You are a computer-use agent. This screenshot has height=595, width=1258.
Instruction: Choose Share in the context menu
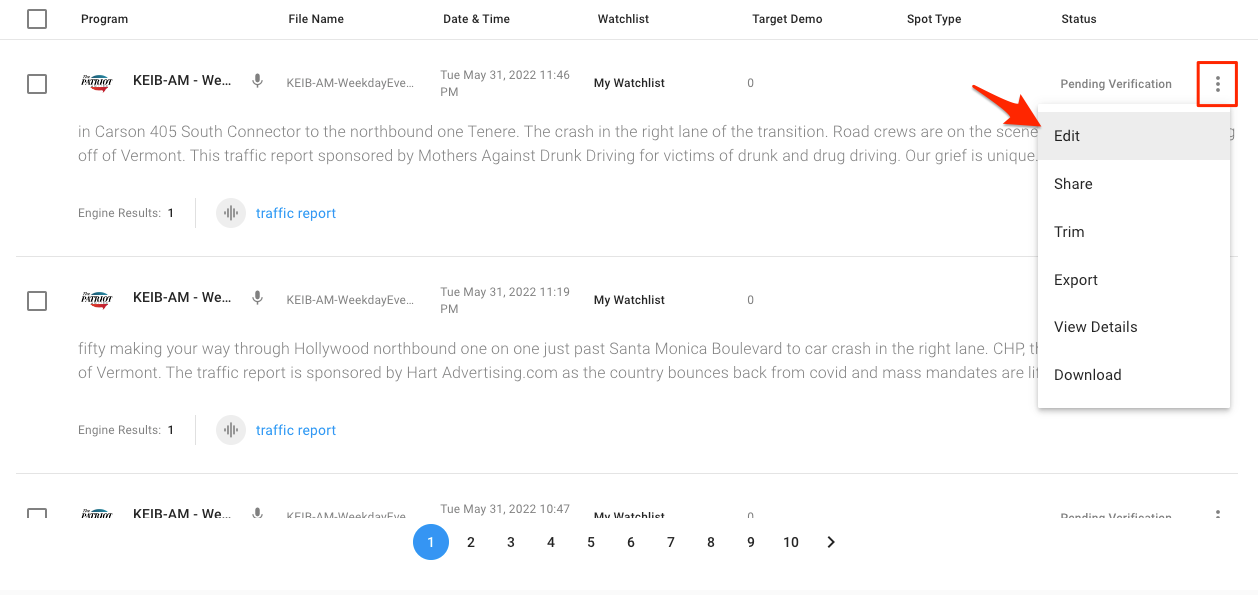tap(1073, 184)
